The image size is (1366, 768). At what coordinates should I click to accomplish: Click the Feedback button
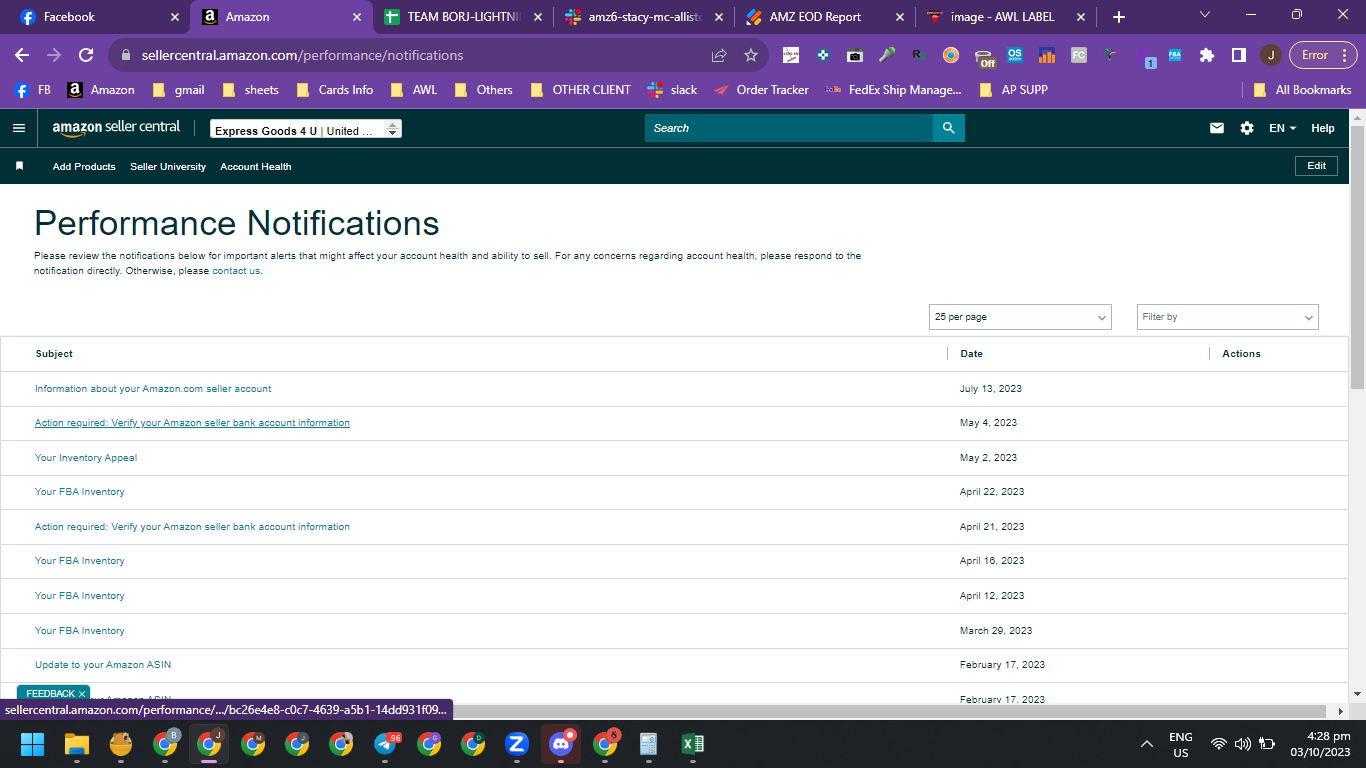[x=50, y=693]
